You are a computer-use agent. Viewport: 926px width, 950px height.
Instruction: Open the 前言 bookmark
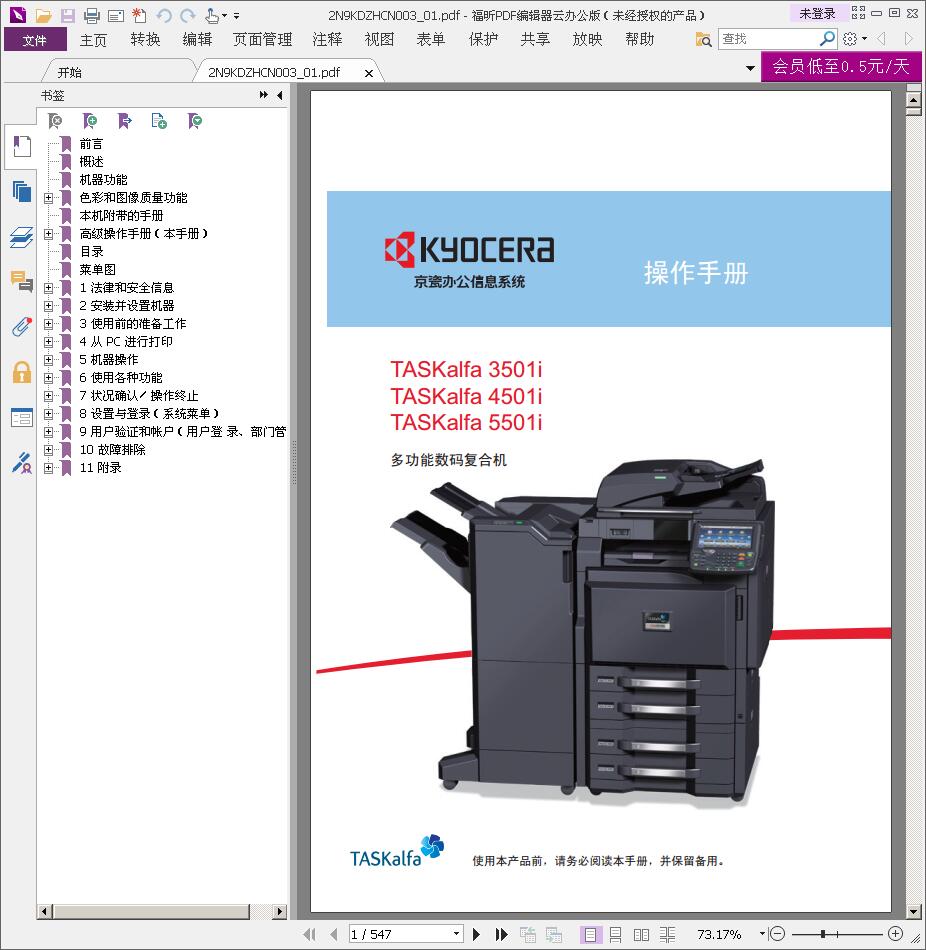pos(91,144)
